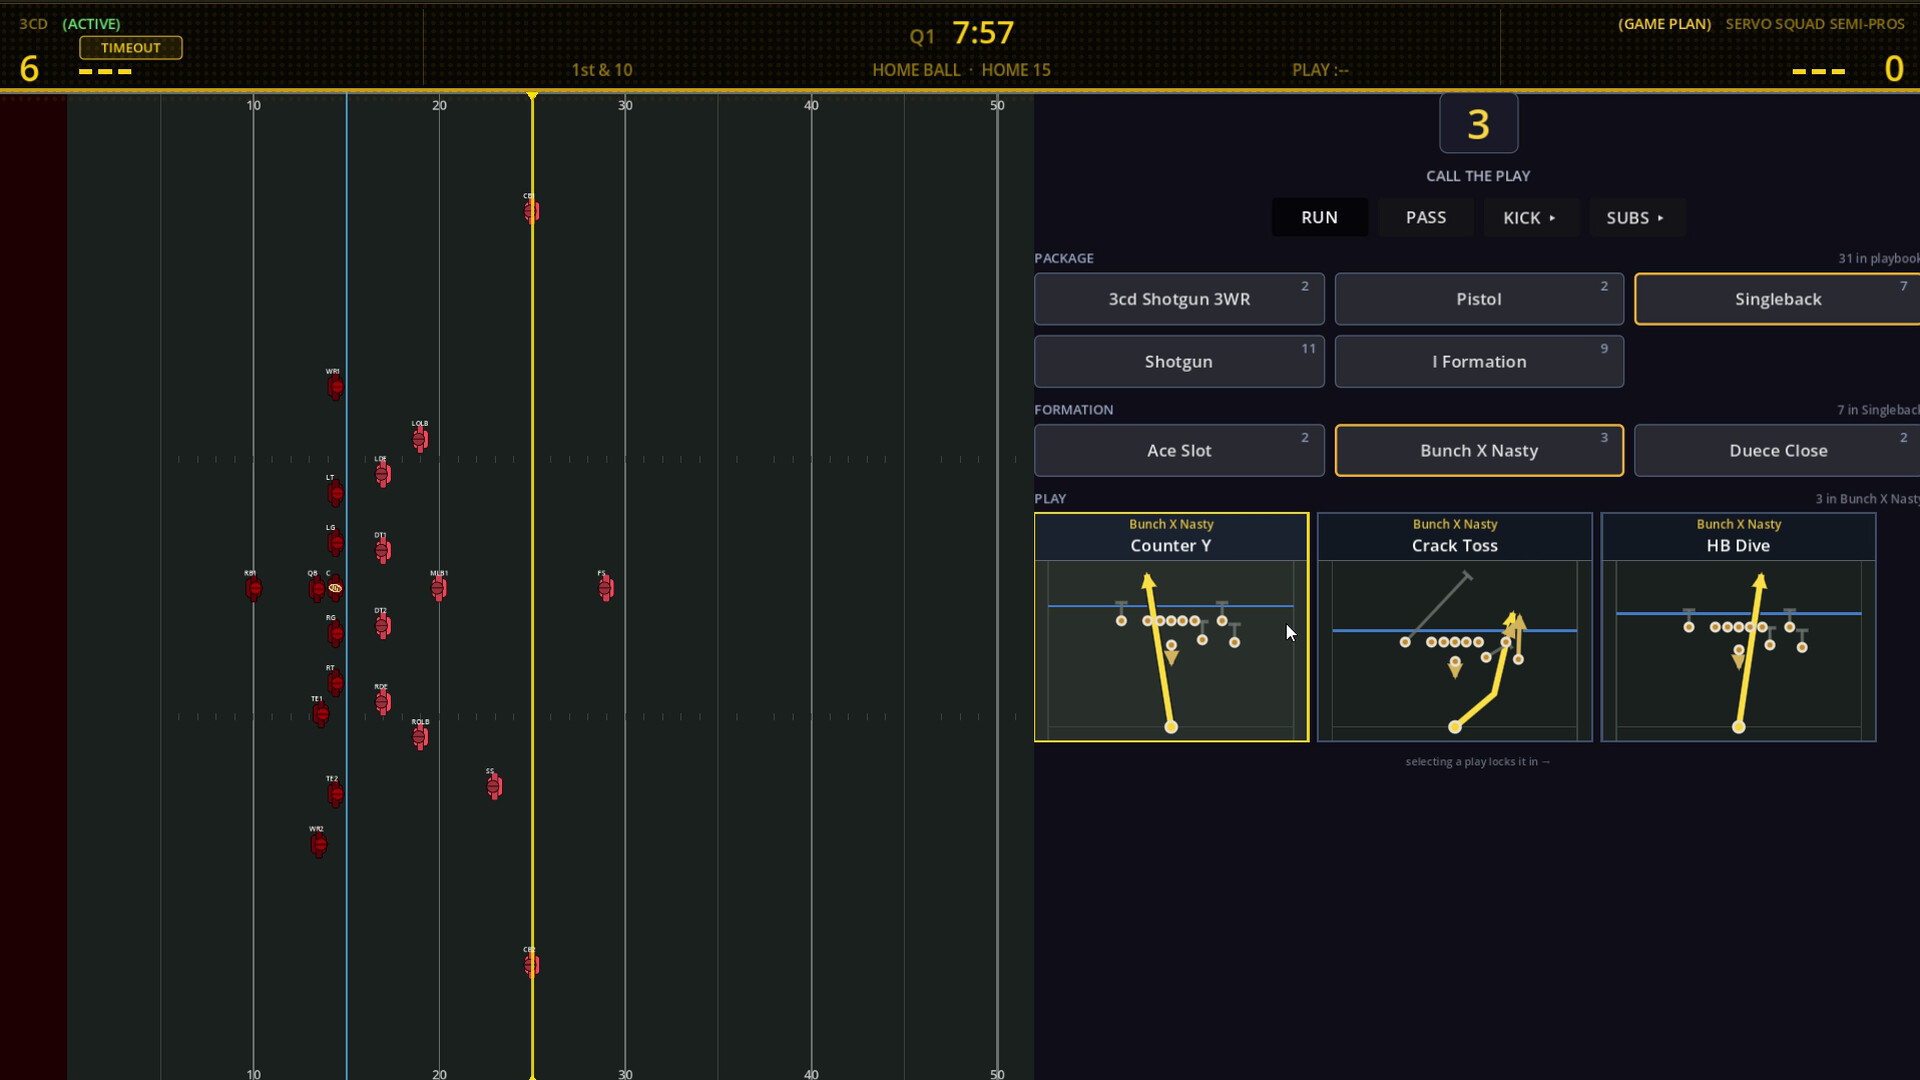This screenshot has width=1920, height=1080.
Task: Select the DT1 defensive tackle marker
Action: tap(383, 551)
